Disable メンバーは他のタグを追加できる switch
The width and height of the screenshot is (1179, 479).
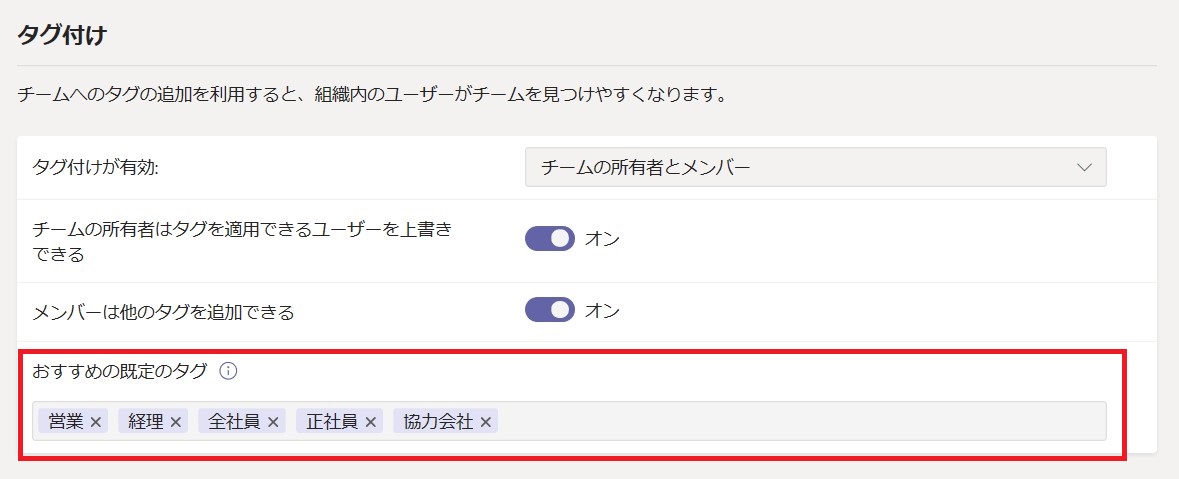[x=550, y=310]
